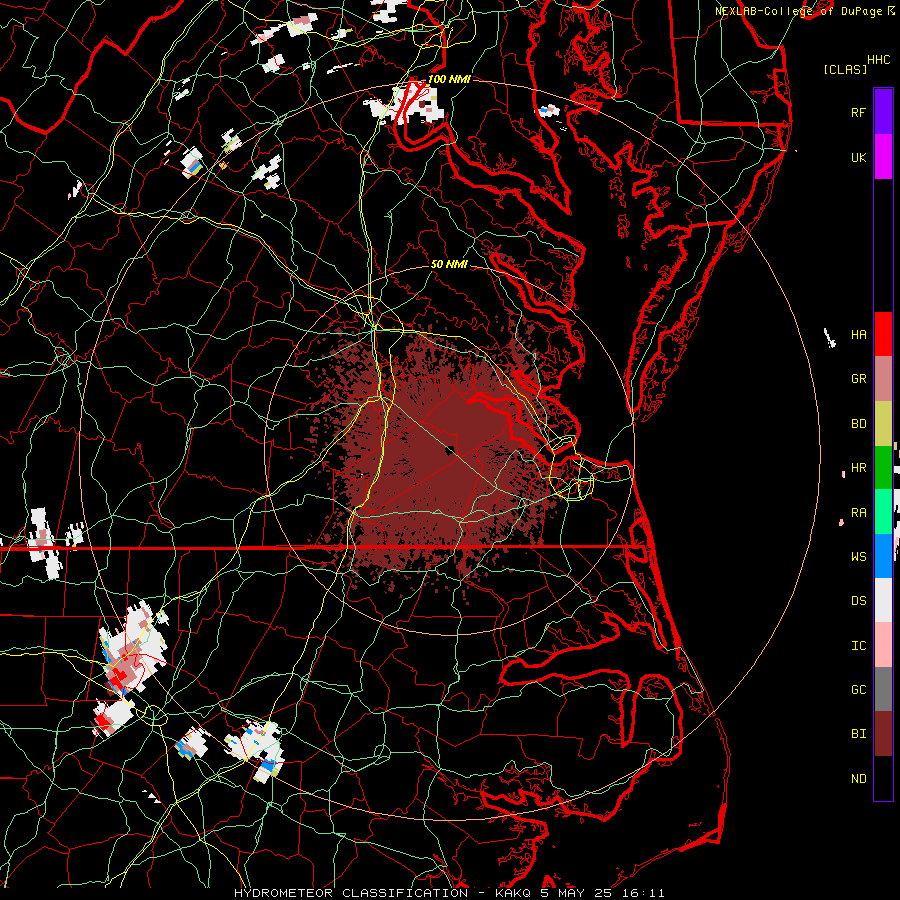Click the '100 NMI' range ring label
Image resolution: width=900 pixels, height=900 pixels.
tap(448, 79)
